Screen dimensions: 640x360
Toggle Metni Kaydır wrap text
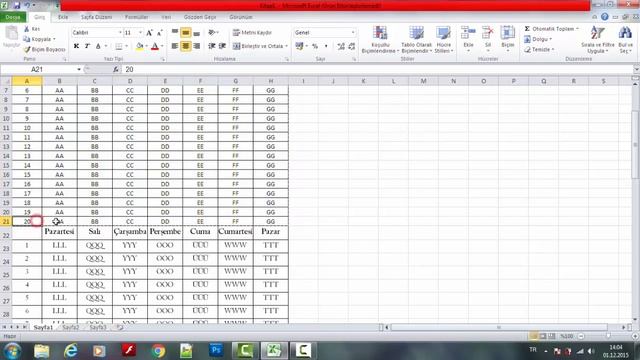click(252, 32)
